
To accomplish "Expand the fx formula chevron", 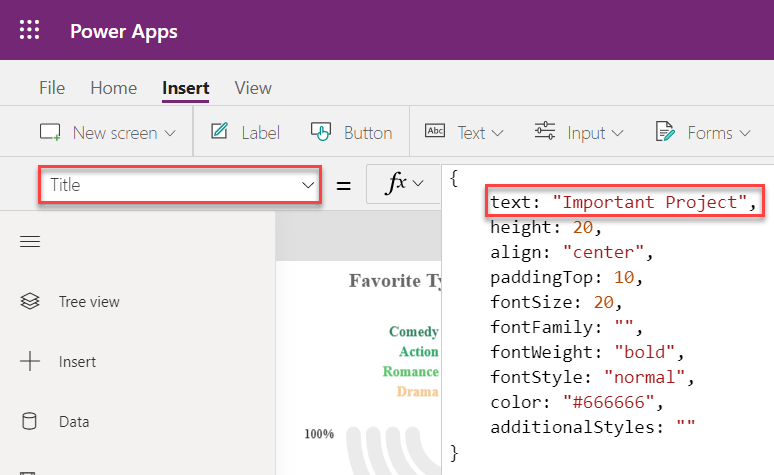I will (419, 184).
